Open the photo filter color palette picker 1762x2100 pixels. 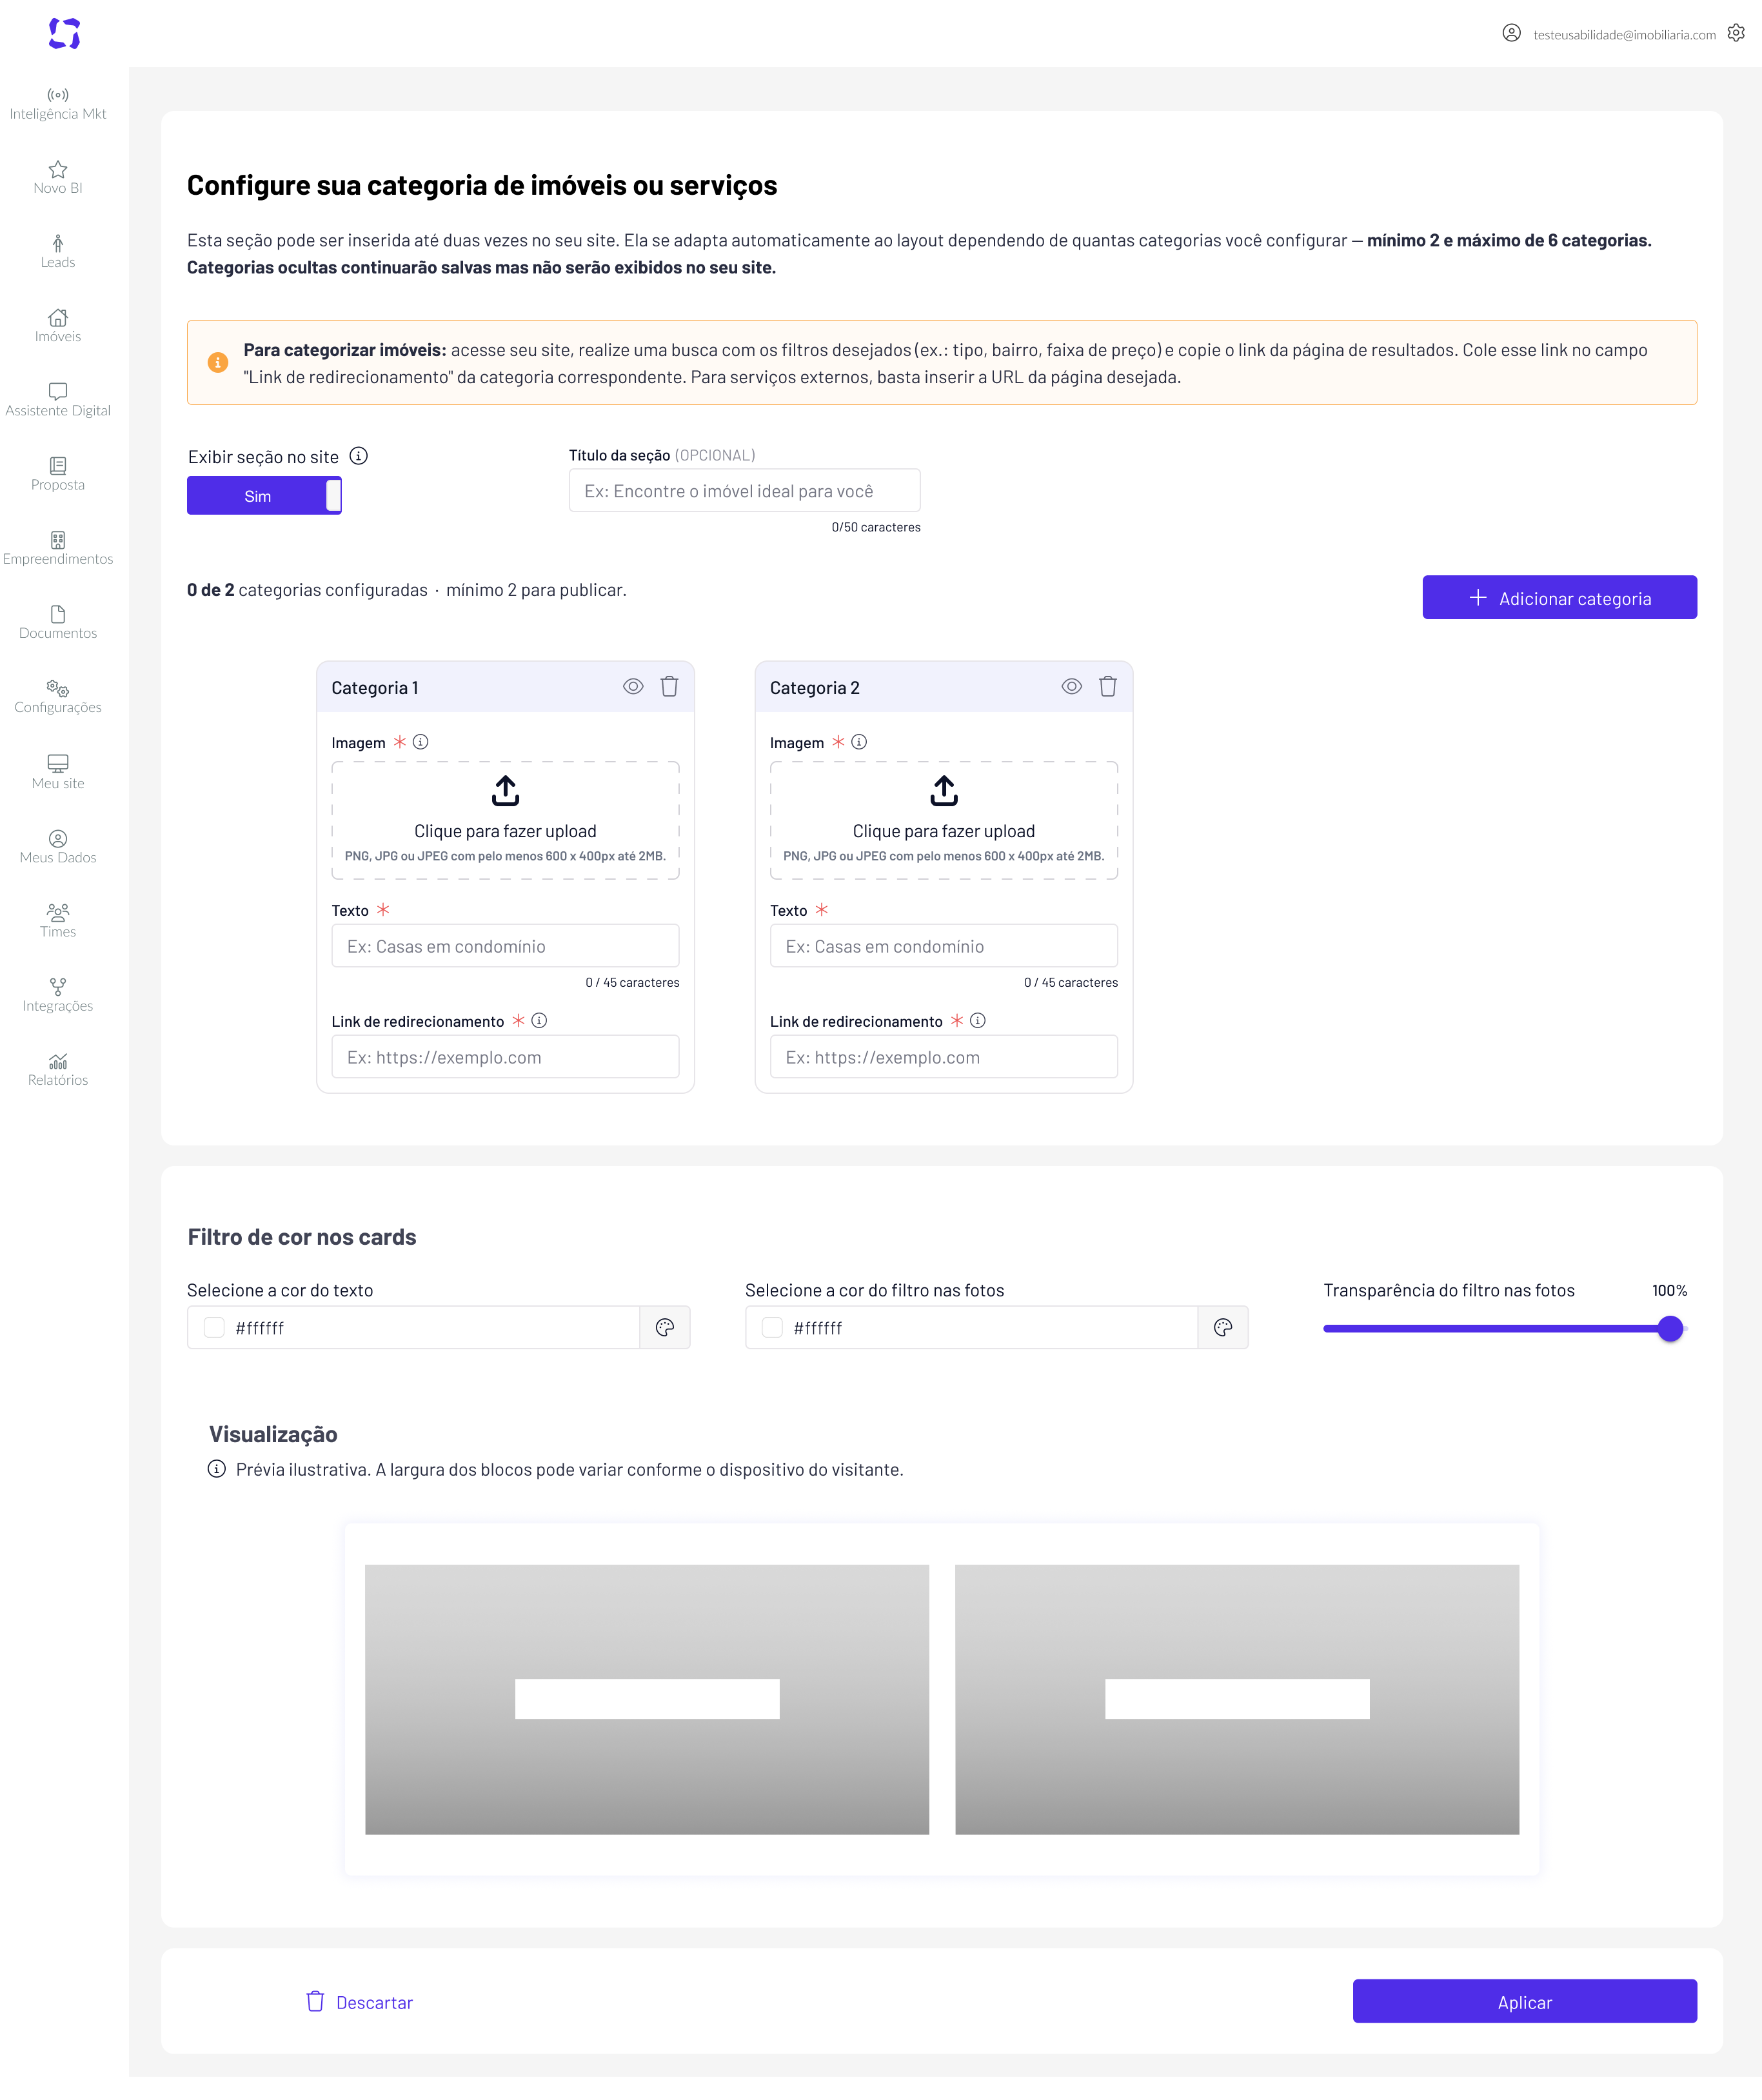click(1222, 1327)
